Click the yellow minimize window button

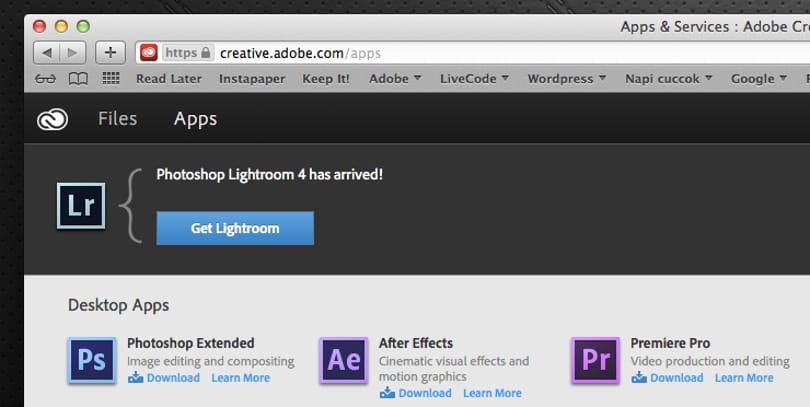point(61,26)
